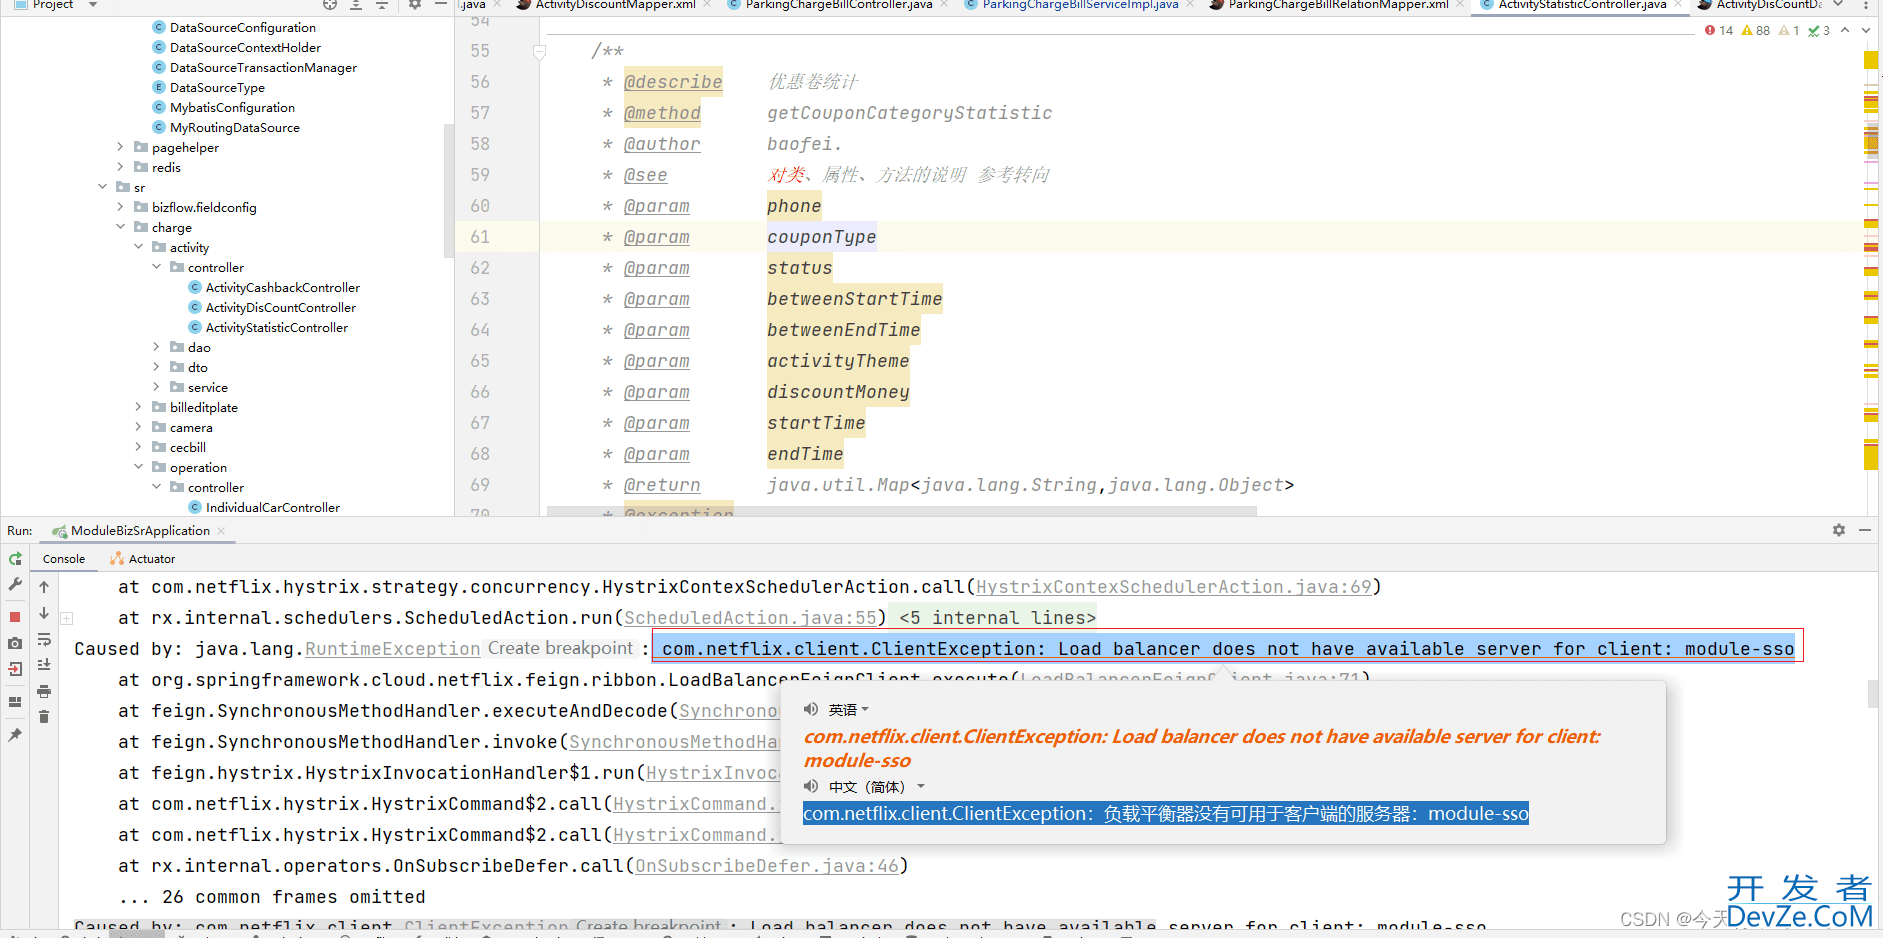
Task: Open ParkingChargeBillServiceImpl.java editor tab
Action: point(1080,5)
